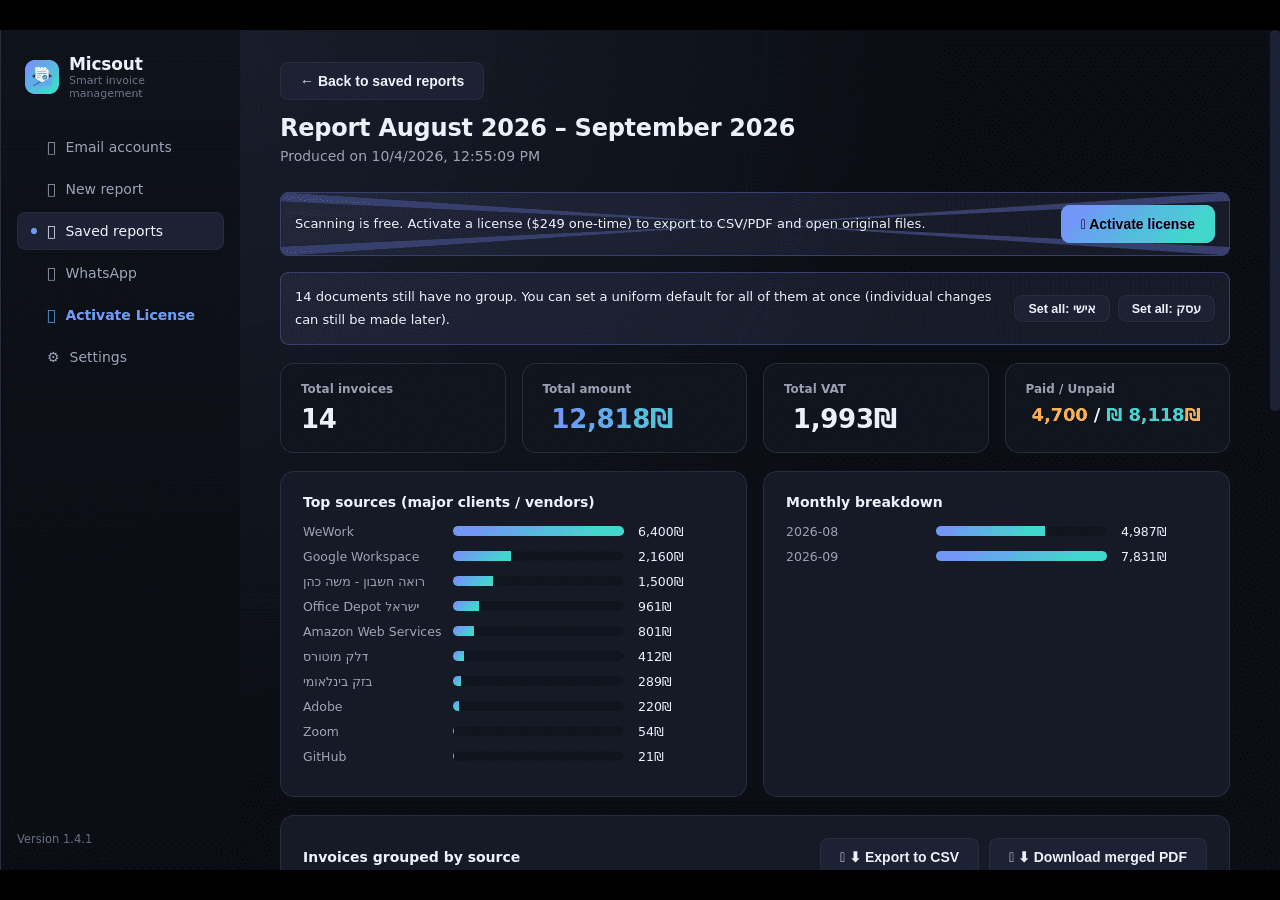The width and height of the screenshot is (1280, 900).
Task: Click the Adobe source label
Action: click(323, 707)
